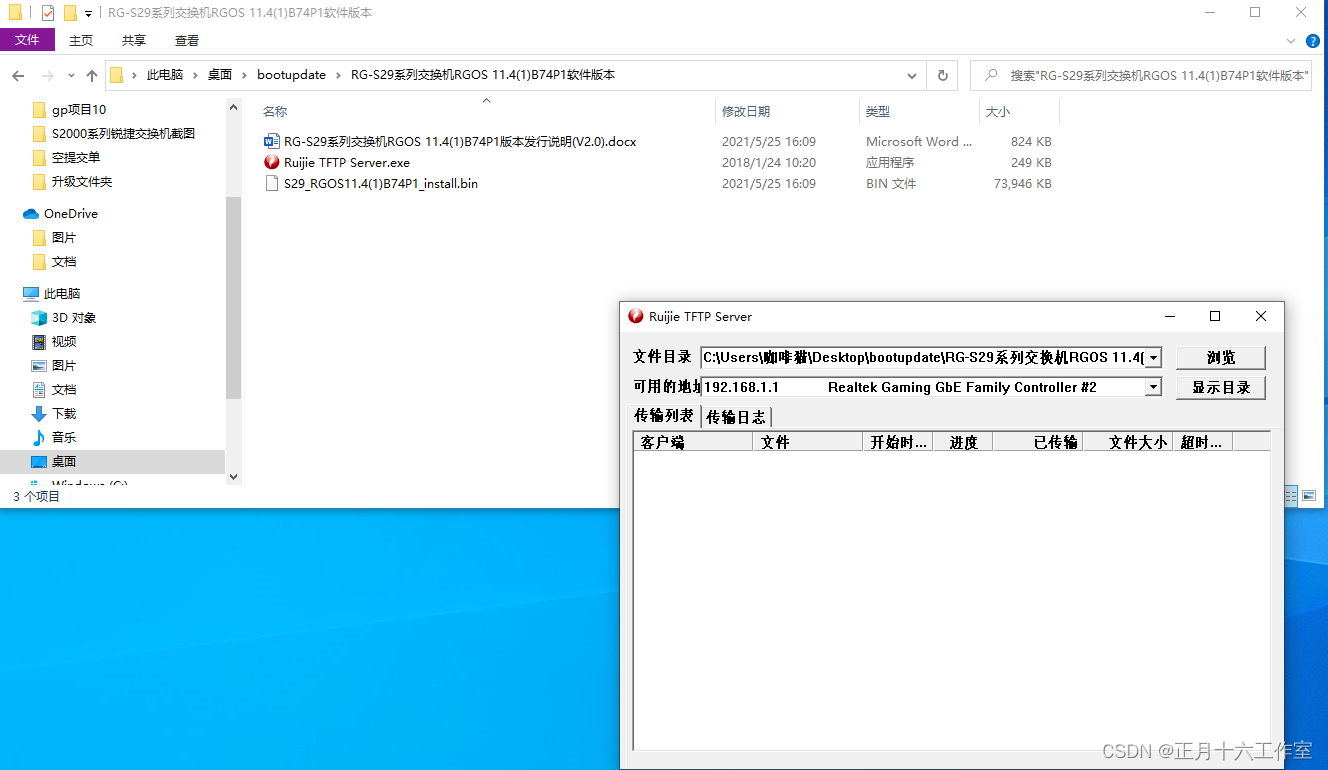
Task: Switch to the 传输列表 tab
Action: tap(664, 415)
